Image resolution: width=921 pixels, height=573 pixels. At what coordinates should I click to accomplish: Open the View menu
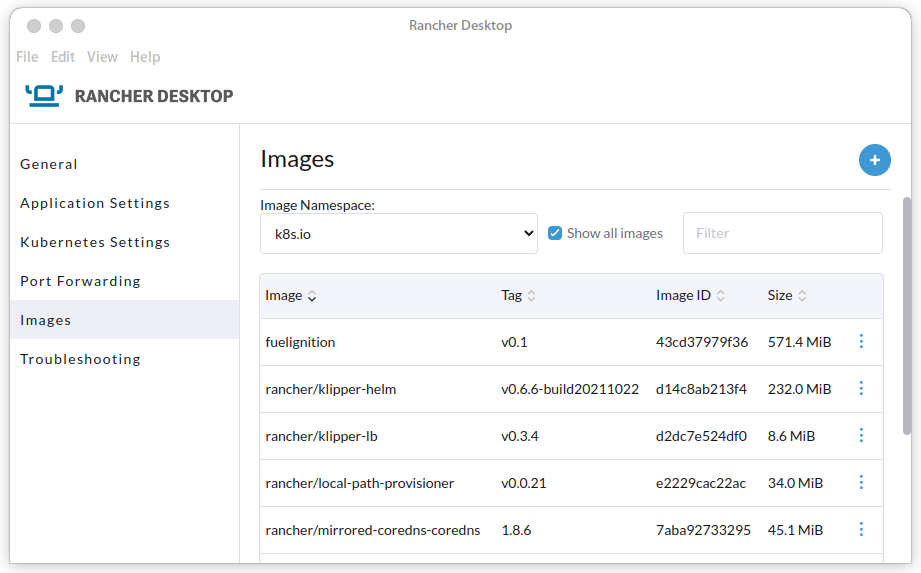point(102,57)
